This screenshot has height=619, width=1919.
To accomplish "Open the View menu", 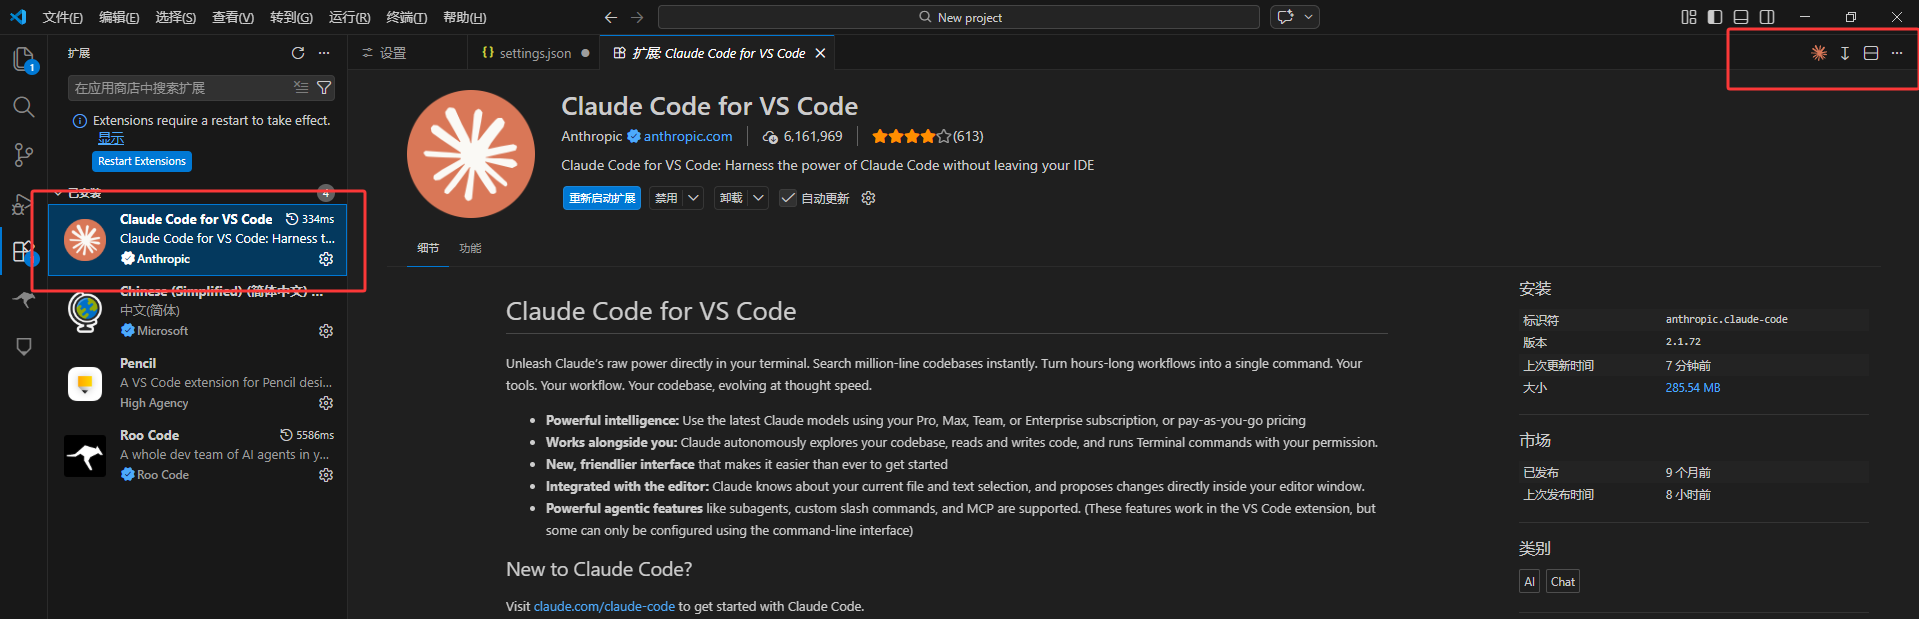I will [x=232, y=17].
